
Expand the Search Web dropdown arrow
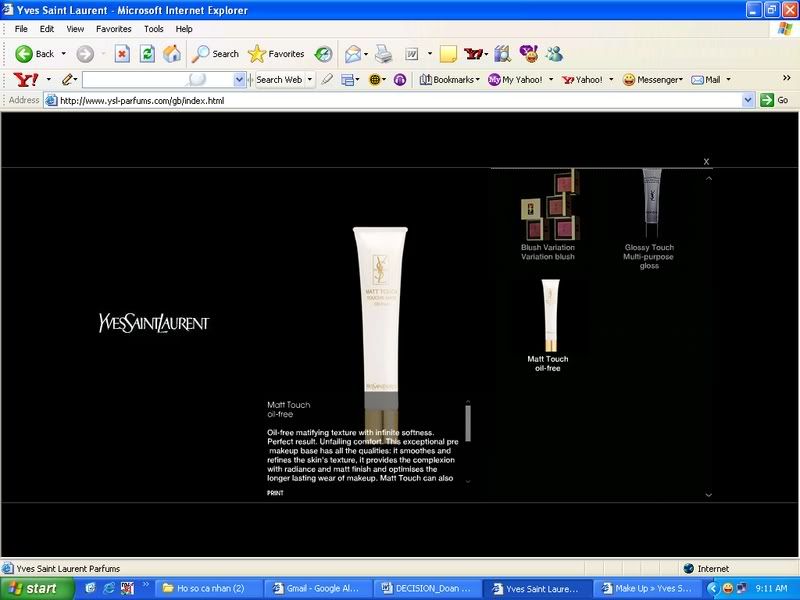coord(310,79)
